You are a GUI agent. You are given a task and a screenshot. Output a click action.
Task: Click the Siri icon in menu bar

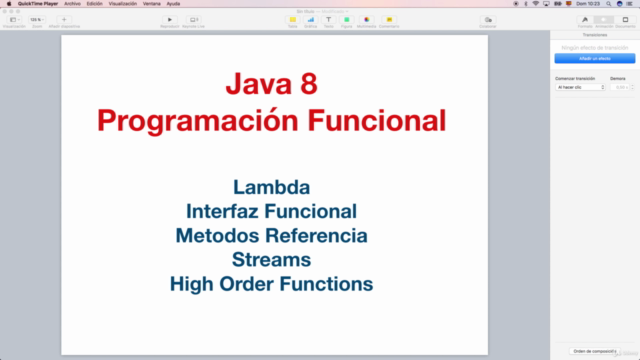click(620, 4)
